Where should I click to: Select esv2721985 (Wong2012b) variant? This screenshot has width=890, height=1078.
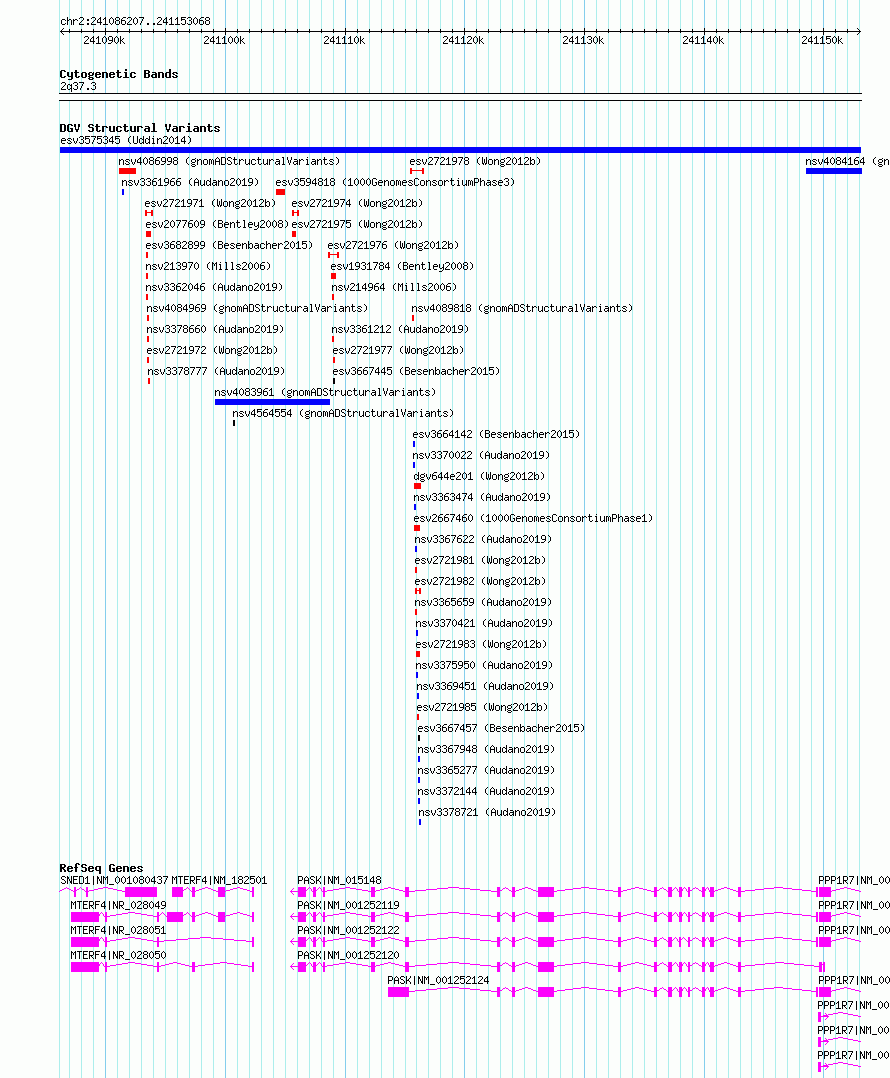[482, 707]
